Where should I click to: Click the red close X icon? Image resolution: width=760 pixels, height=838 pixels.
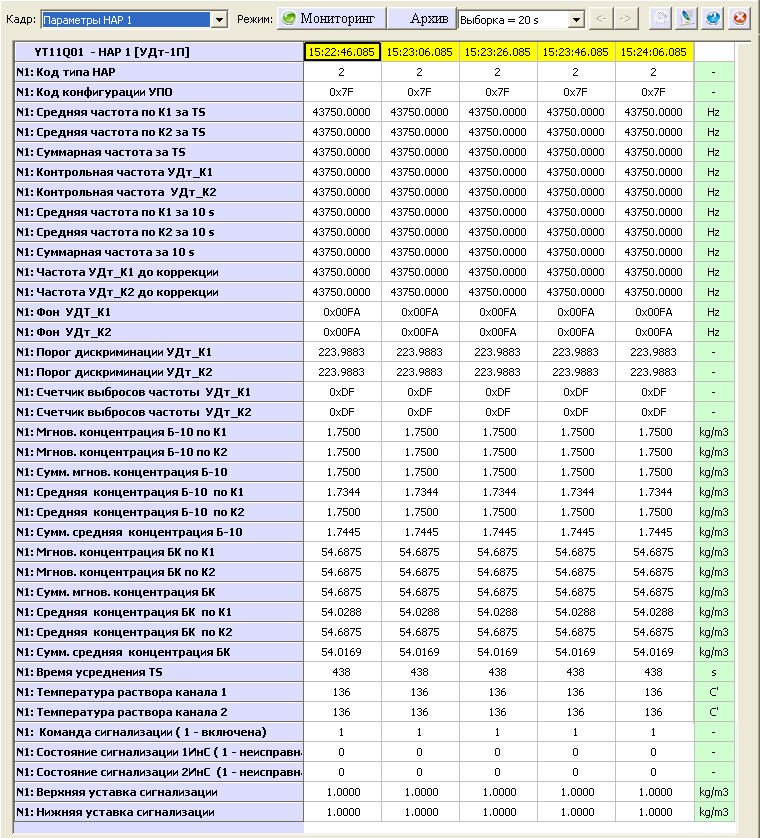click(x=739, y=19)
